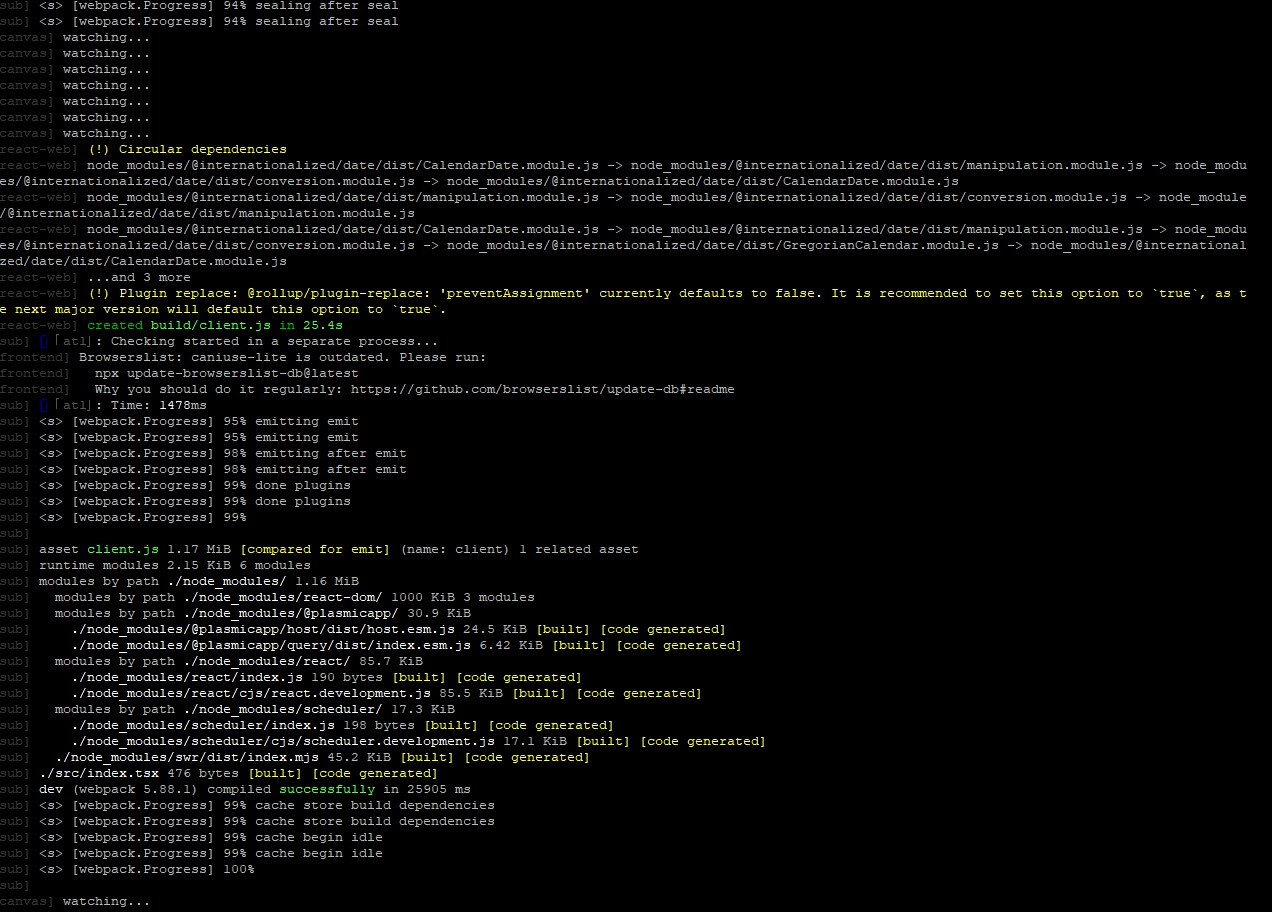Select the 'Circular dependencies' warning heading
This screenshot has height=912, width=1272.
pyautogui.click(x=202, y=149)
